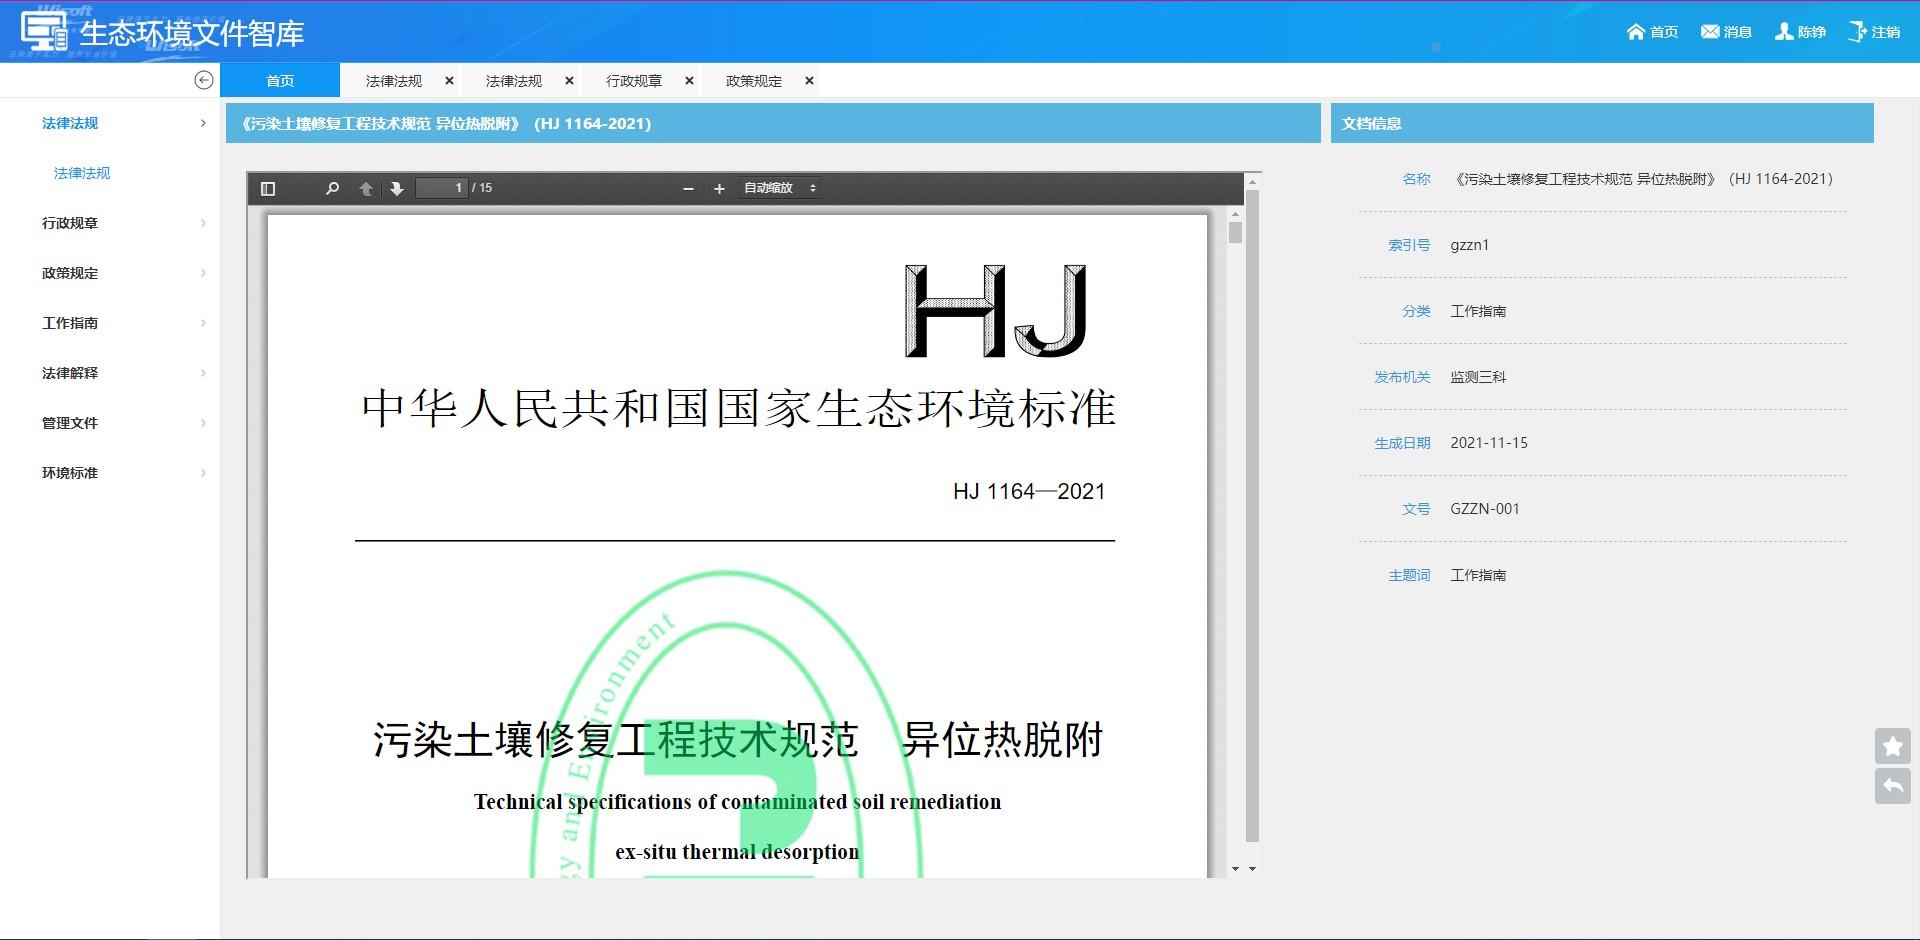The width and height of the screenshot is (1920, 940).
Task: Zoom out the PDF with minus button
Action: click(688, 189)
